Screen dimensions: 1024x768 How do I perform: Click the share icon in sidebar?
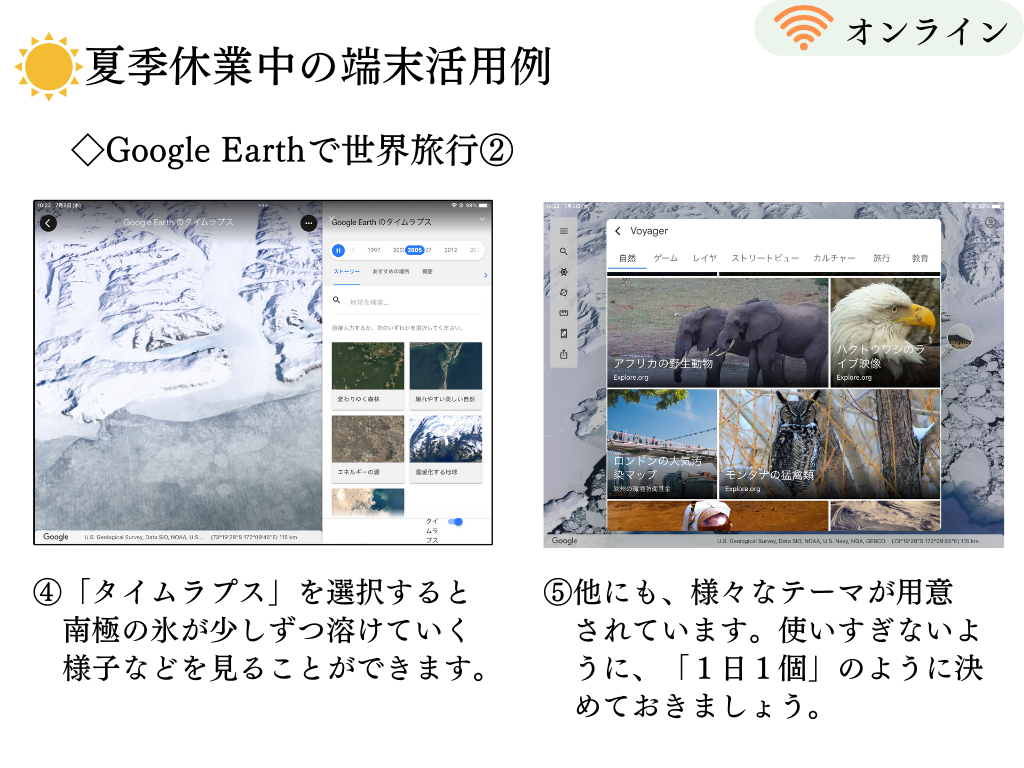[564, 355]
